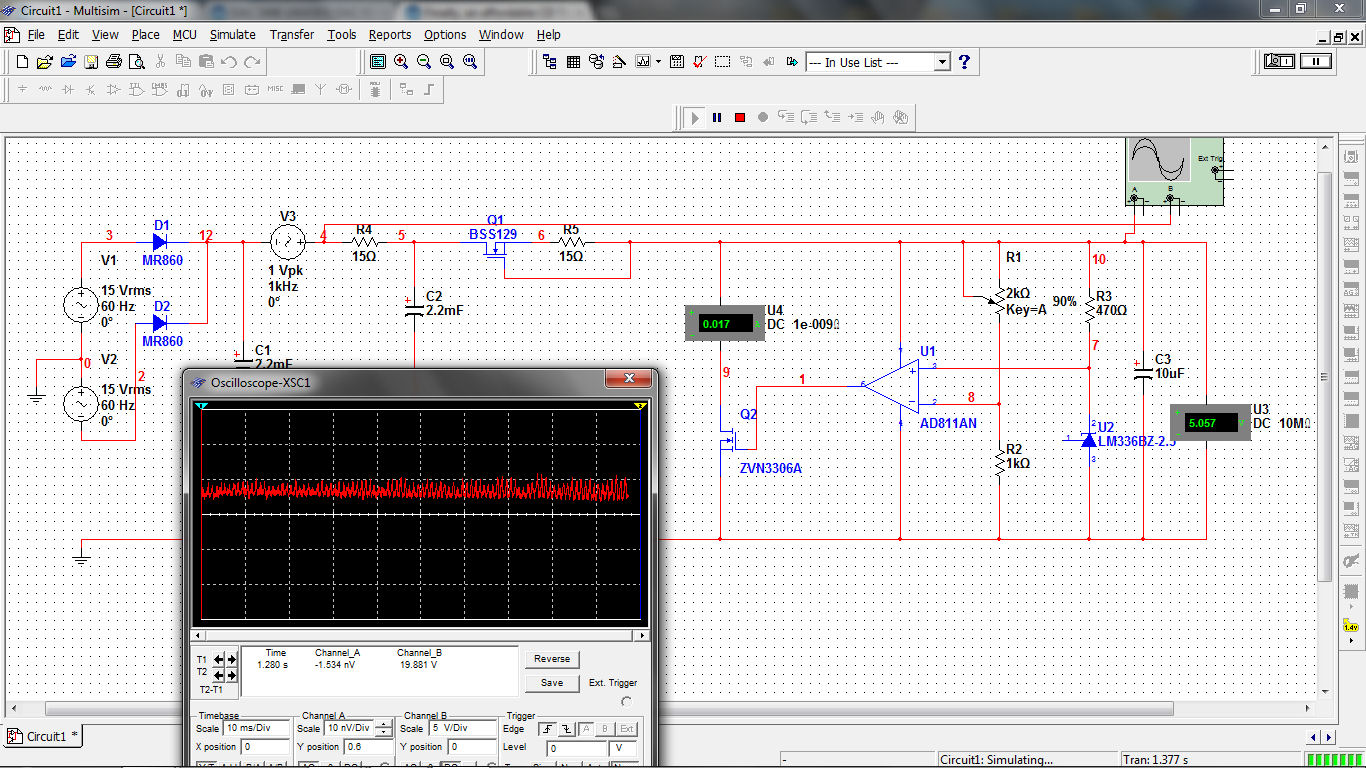Open Print Preview icon
This screenshot has height=768, width=1366.
(137, 62)
